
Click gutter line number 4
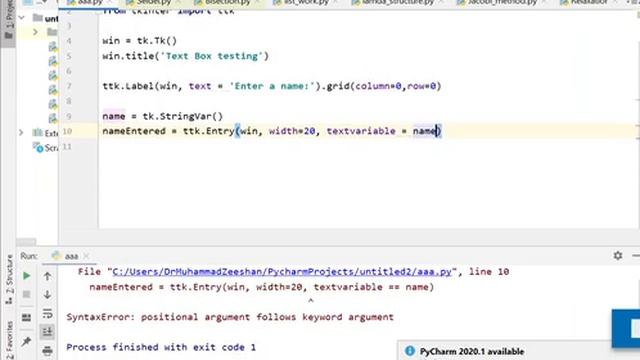pos(69,41)
